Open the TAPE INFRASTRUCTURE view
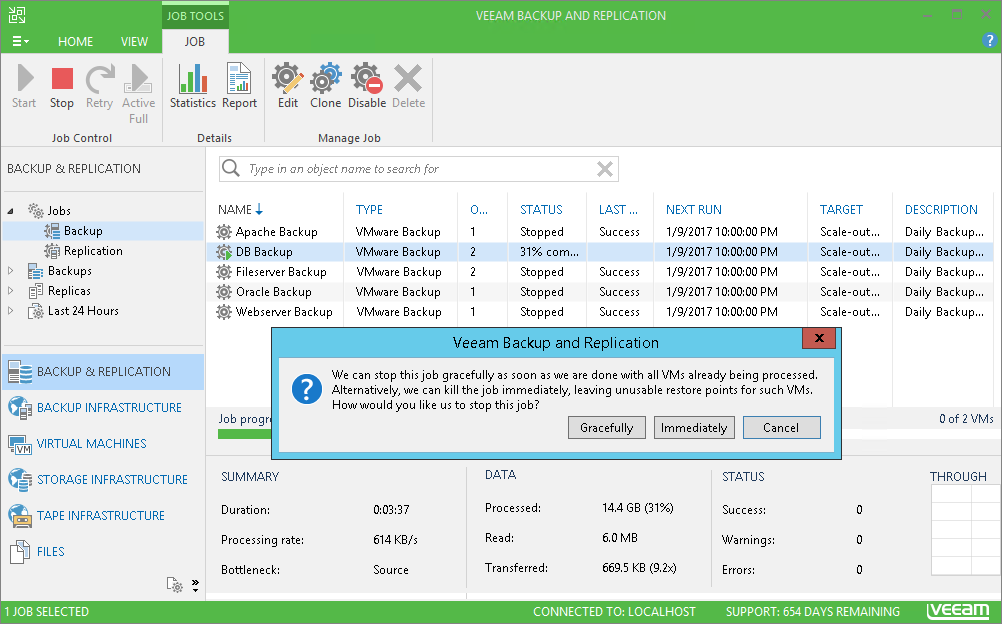The image size is (1002, 624). (x=103, y=515)
